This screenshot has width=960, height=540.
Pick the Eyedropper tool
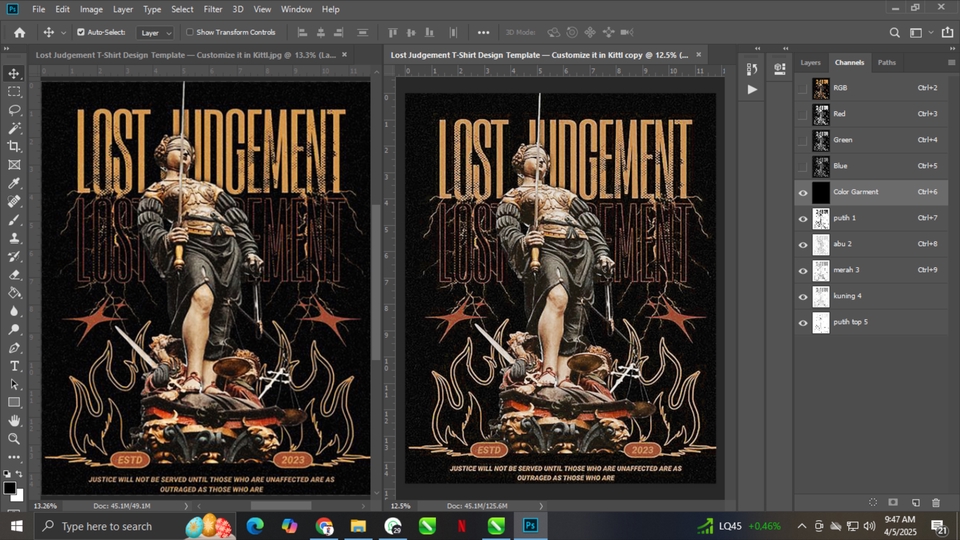point(14,183)
